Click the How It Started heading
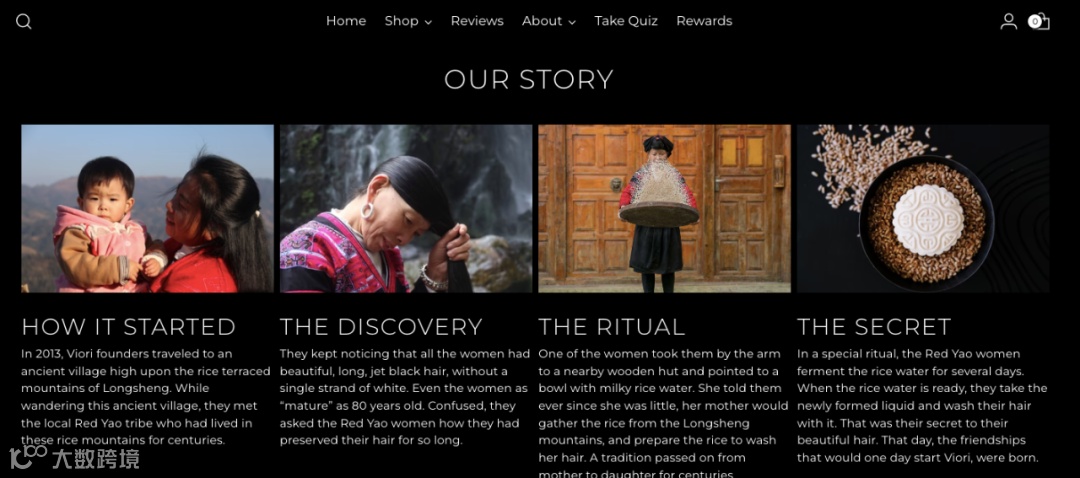This screenshot has width=1080, height=478. point(129,326)
